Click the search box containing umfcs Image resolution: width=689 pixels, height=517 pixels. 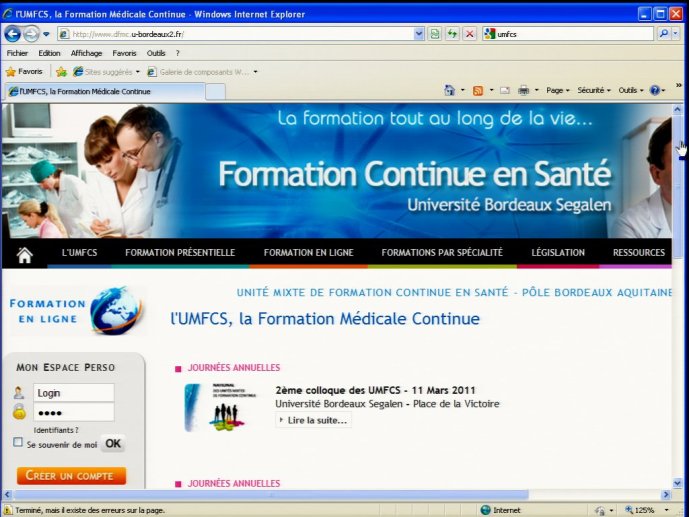pyautogui.click(x=568, y=34)
